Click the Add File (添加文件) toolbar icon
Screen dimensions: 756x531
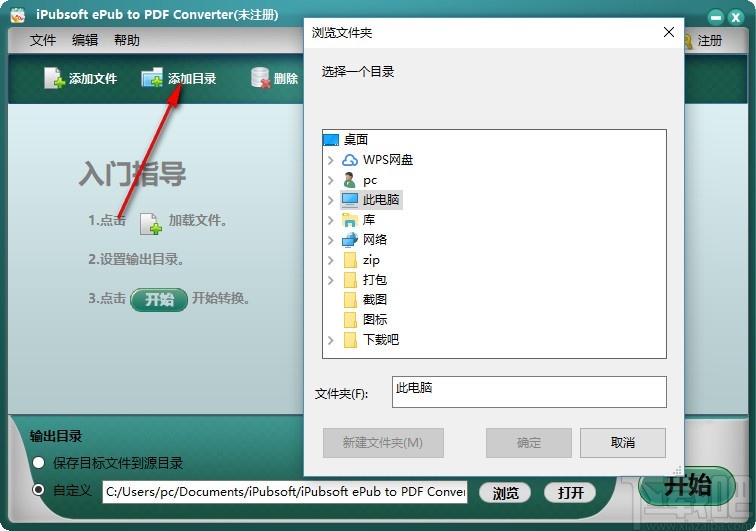[54, 78]
